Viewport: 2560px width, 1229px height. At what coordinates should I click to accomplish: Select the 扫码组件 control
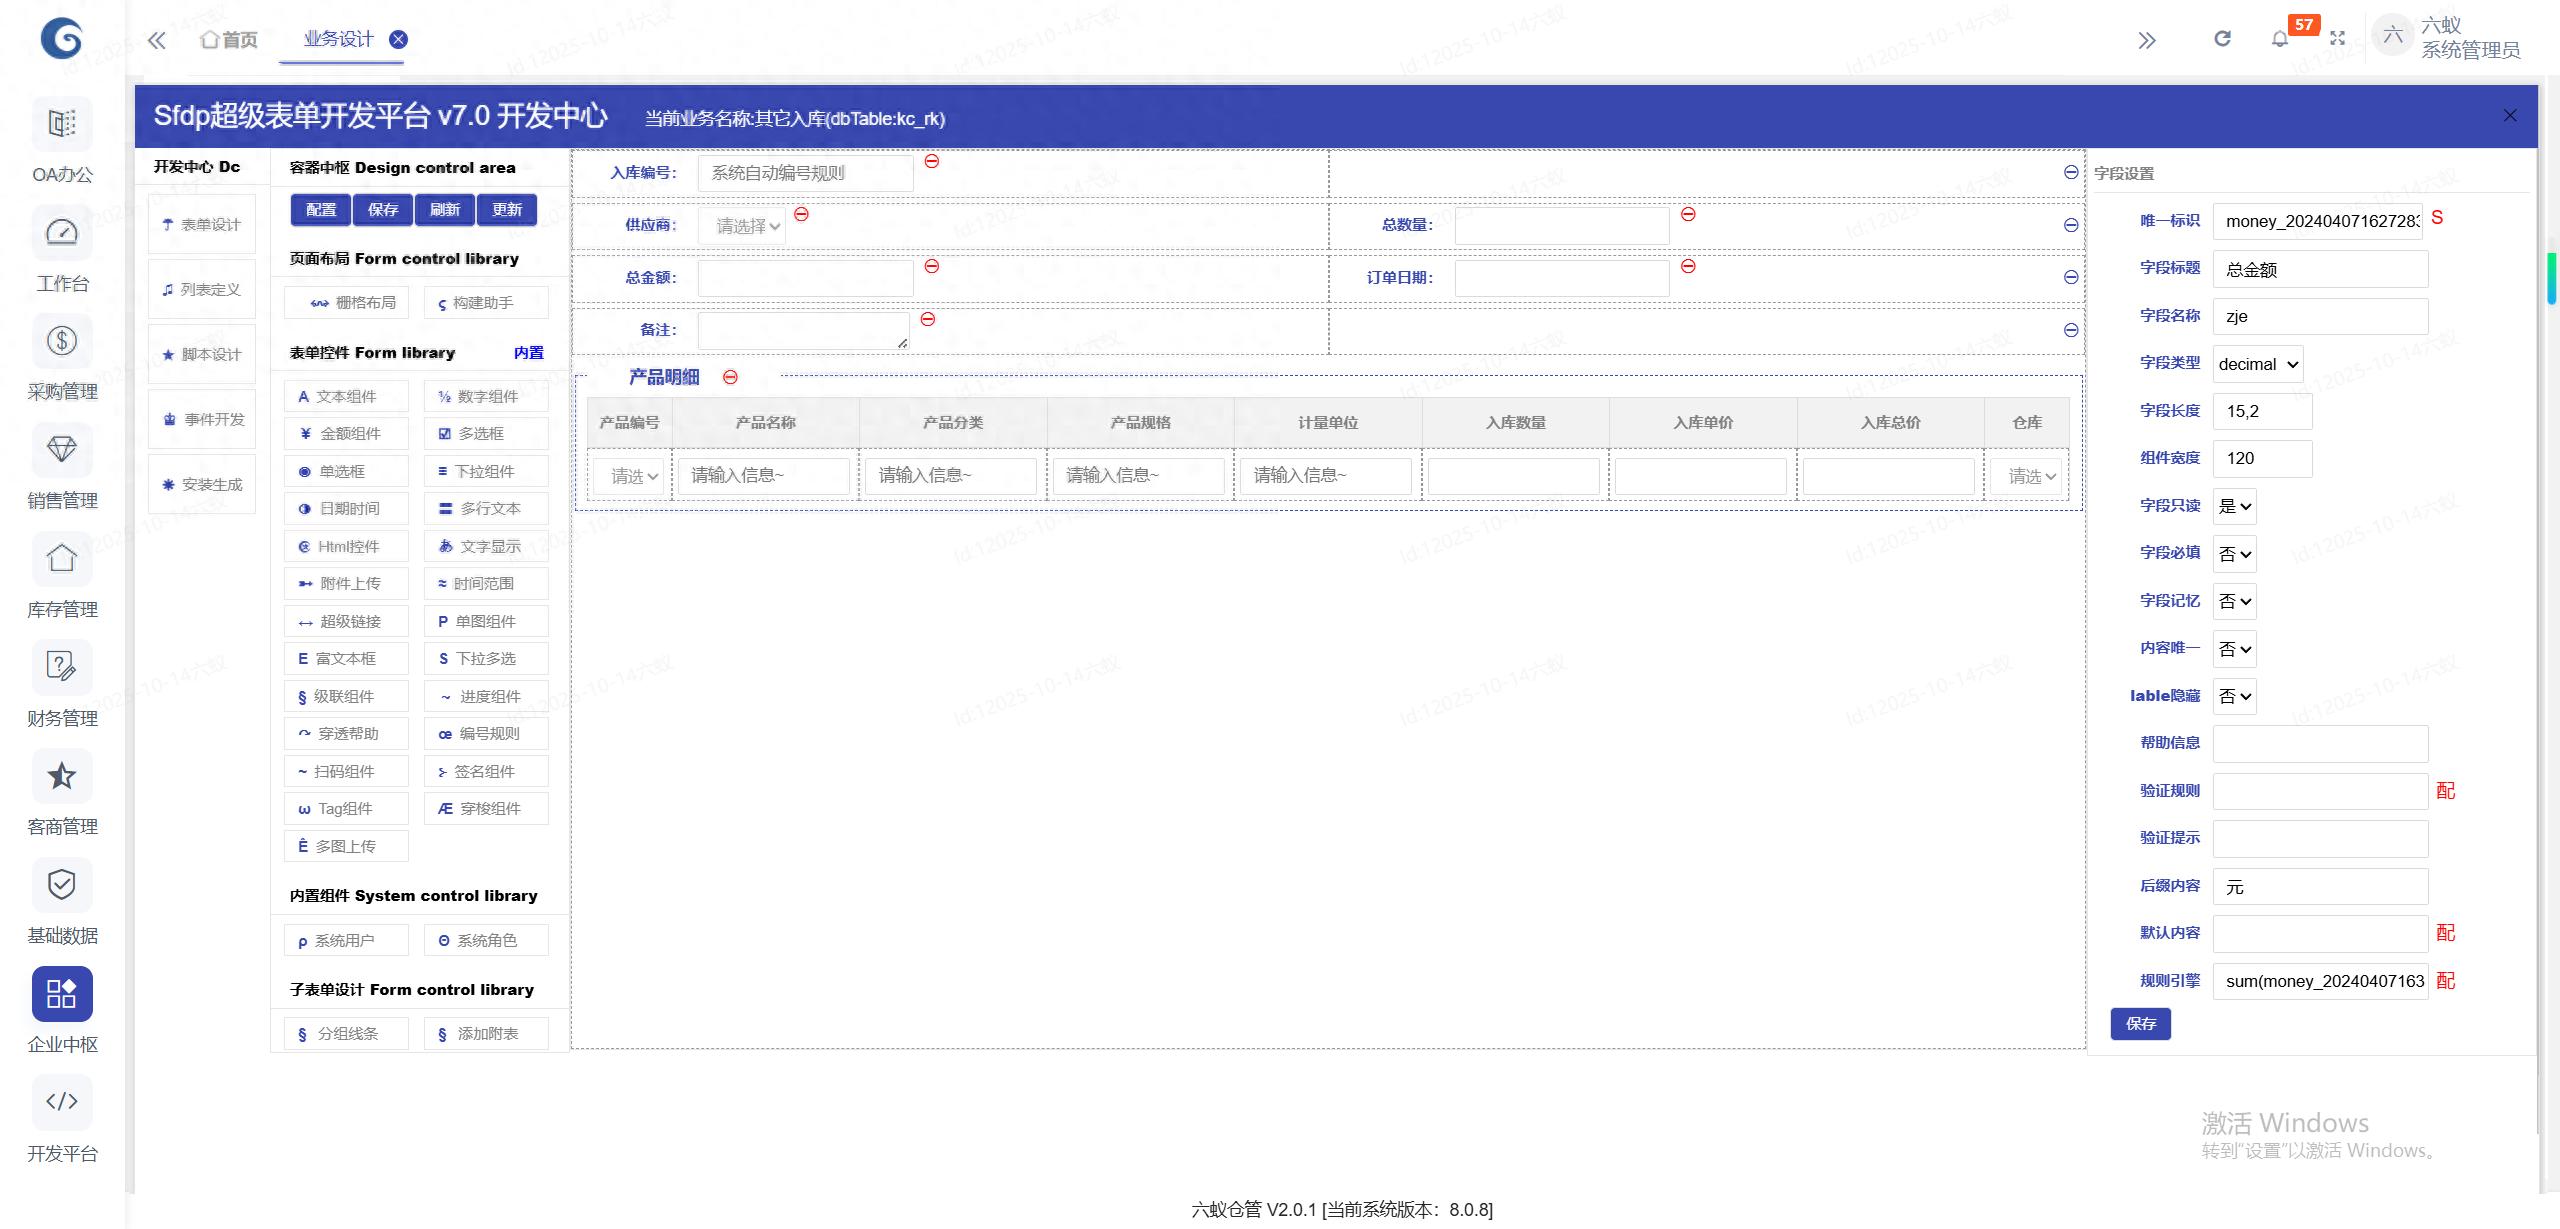pos(345,771)
